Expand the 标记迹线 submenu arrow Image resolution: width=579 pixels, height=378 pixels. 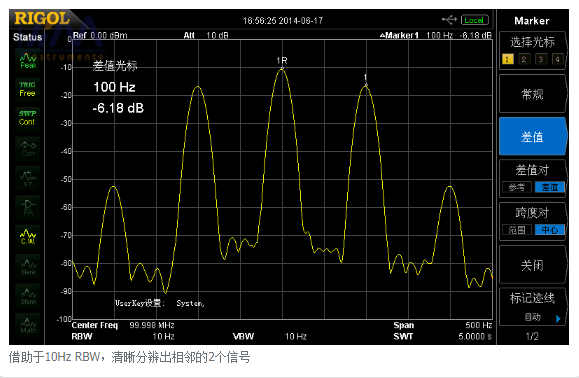(558, 318)
